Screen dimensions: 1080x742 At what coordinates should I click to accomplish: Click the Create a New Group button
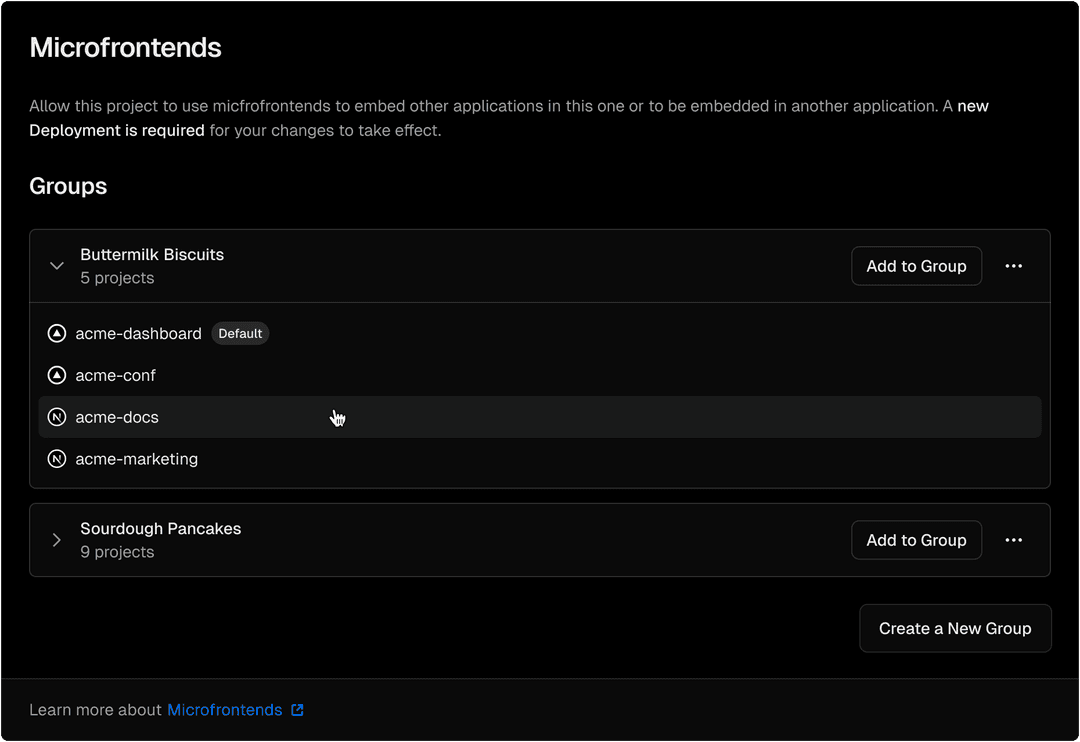point(954,628)
